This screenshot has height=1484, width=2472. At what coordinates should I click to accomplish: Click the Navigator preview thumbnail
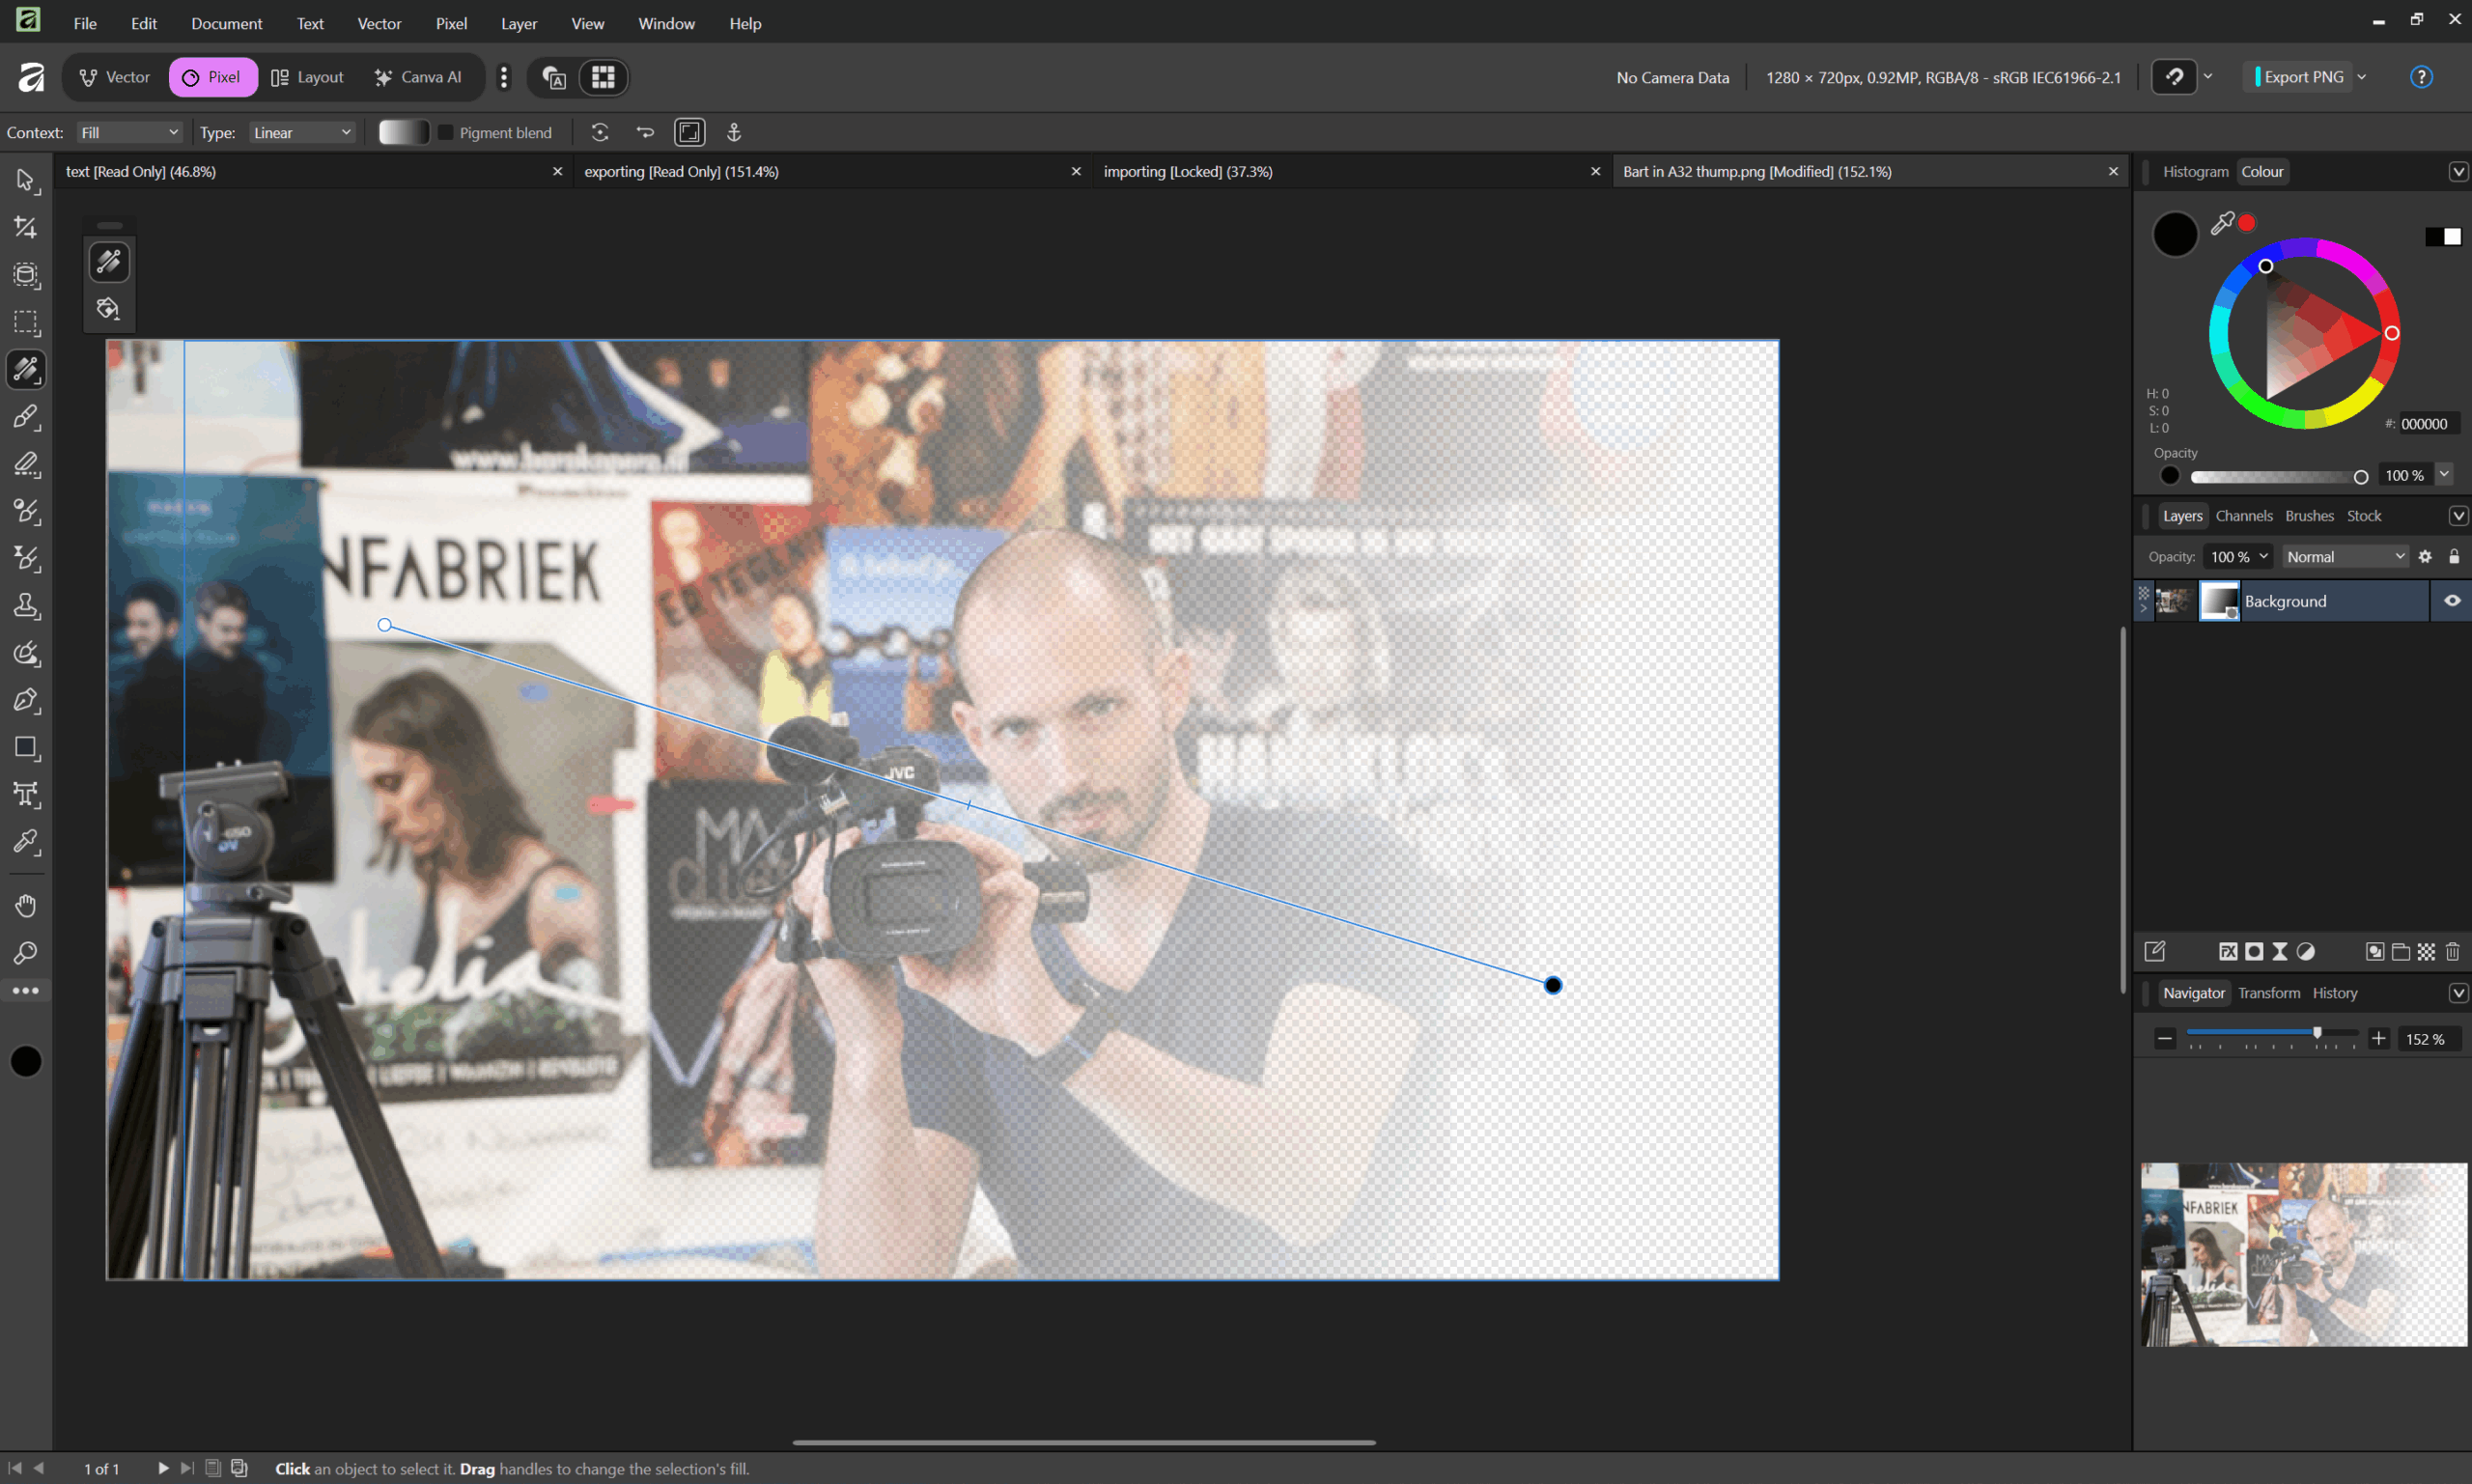click(x=2303, y=1254)
